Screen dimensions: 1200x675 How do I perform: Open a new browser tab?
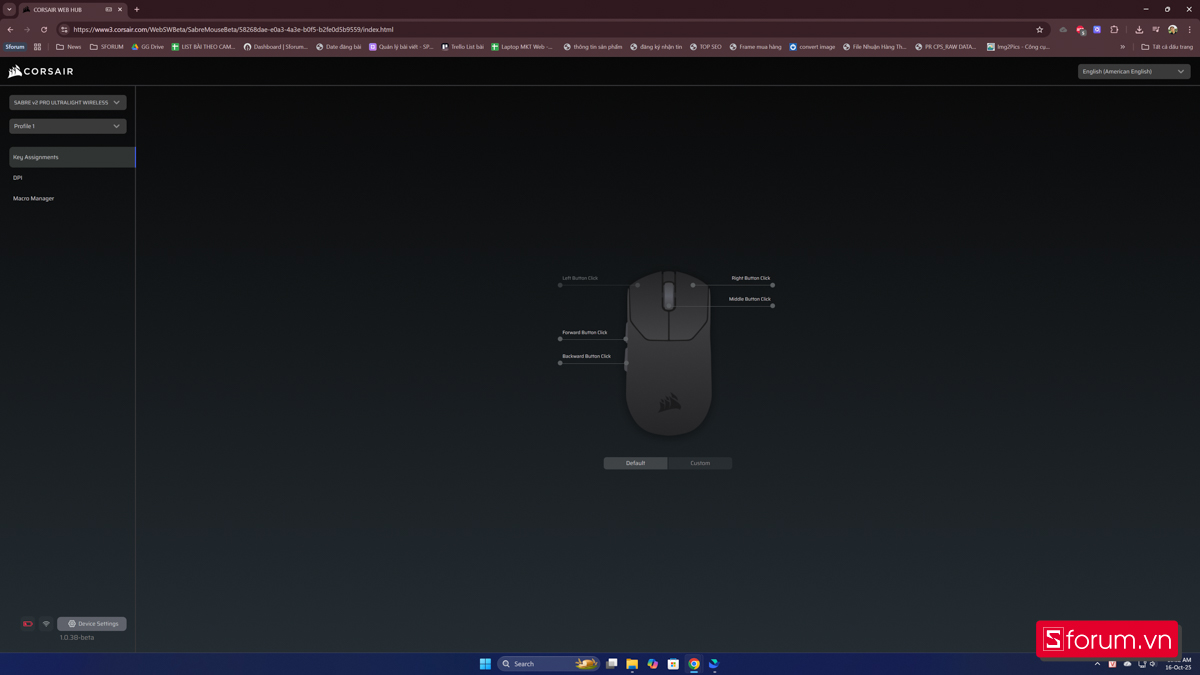(x=137, y=10)
